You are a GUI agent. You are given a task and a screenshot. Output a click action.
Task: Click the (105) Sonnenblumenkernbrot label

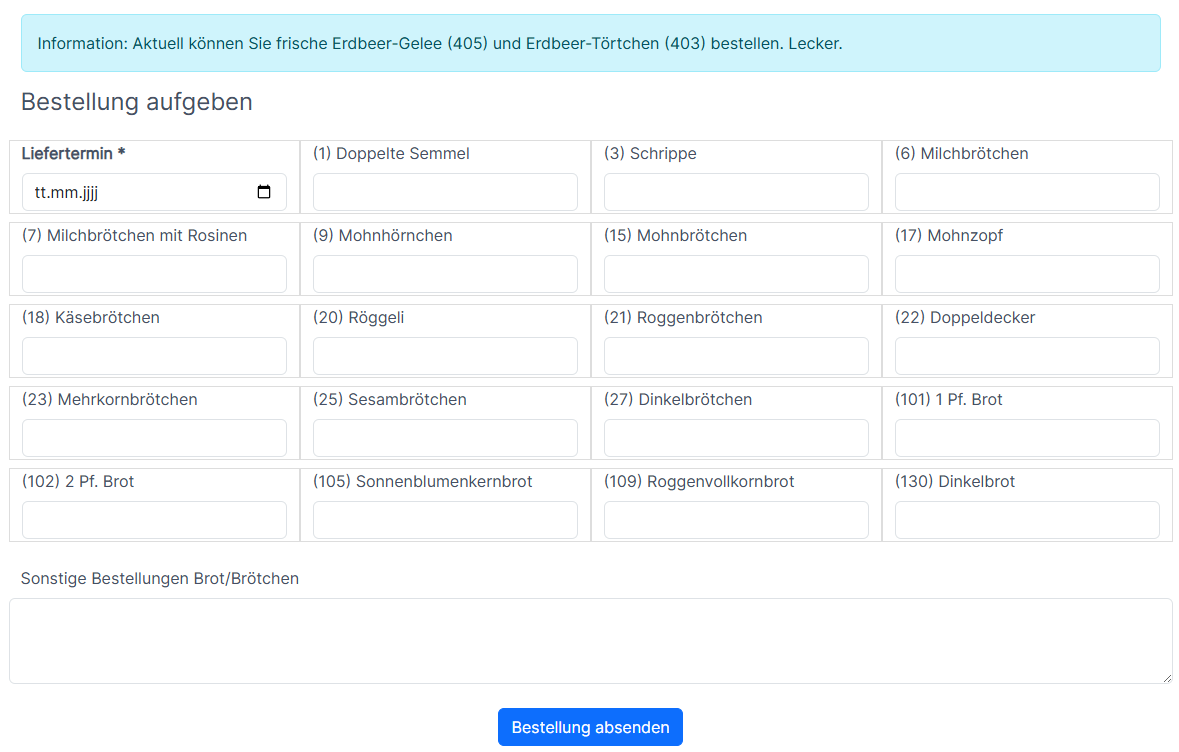tap(423, 481)
